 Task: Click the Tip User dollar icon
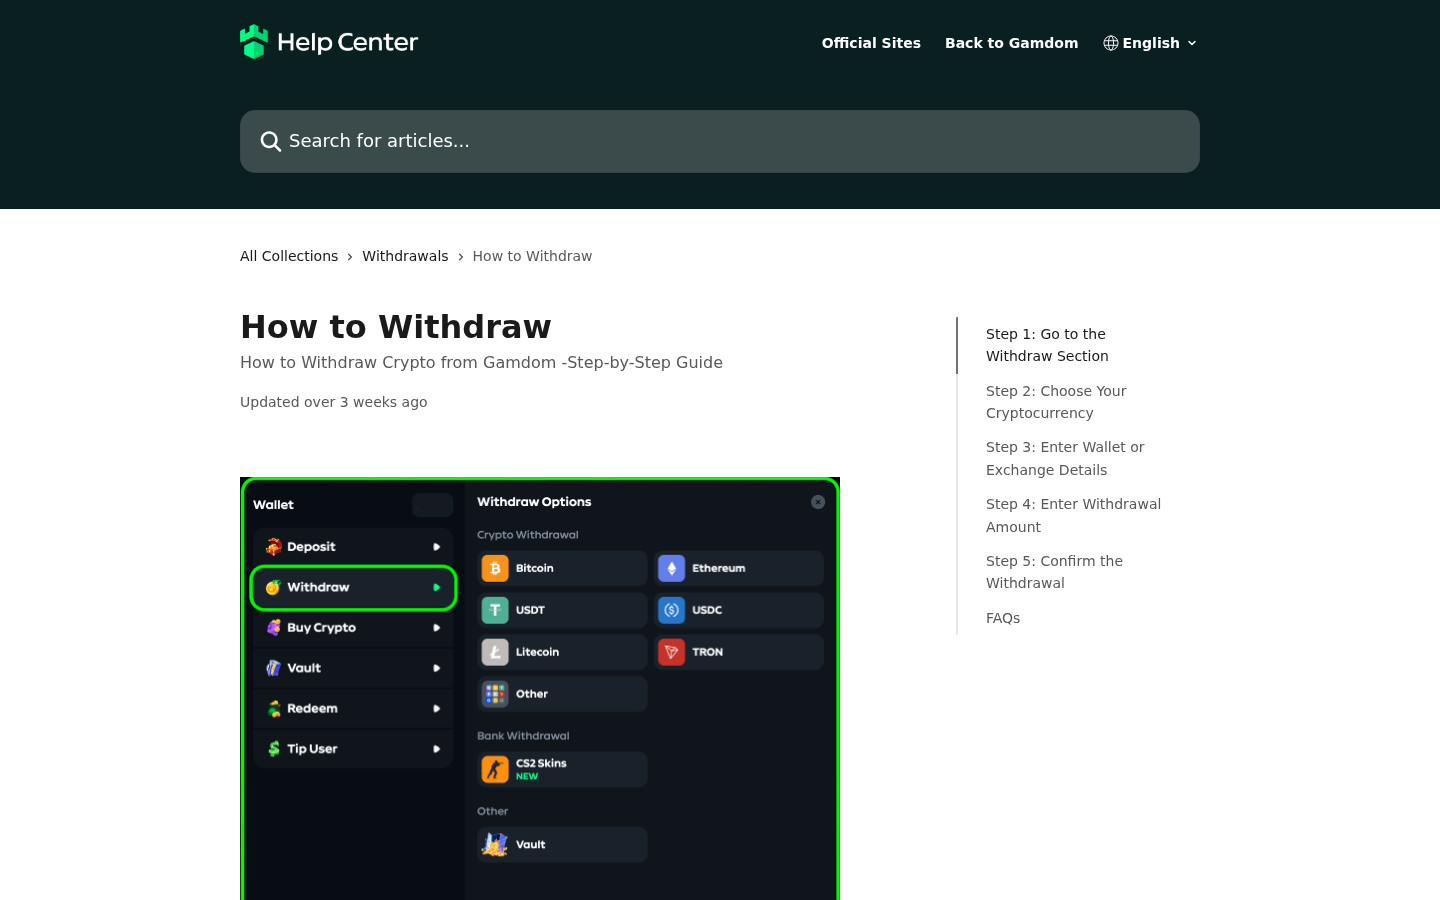point(273,749)
